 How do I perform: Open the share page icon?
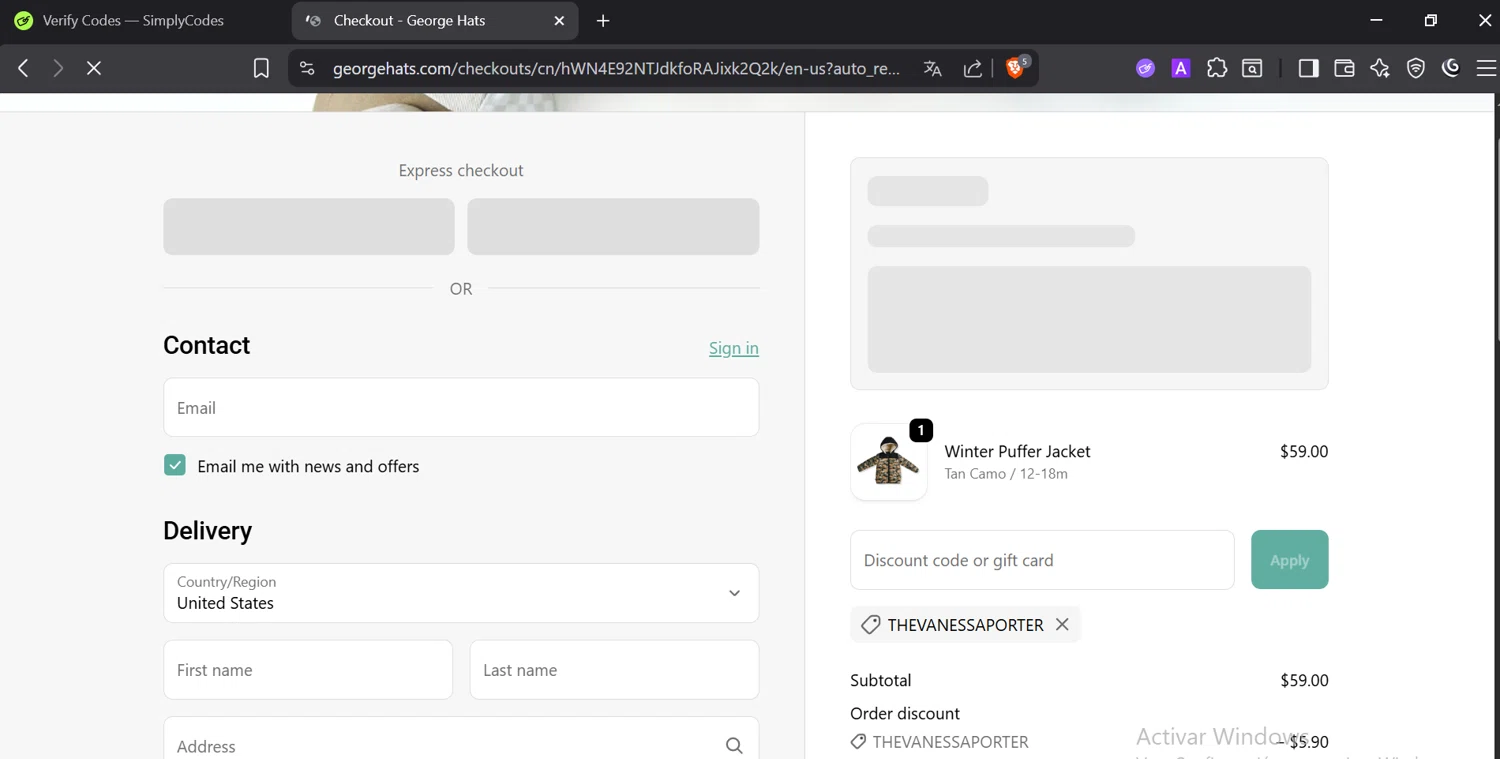[973, 68]
